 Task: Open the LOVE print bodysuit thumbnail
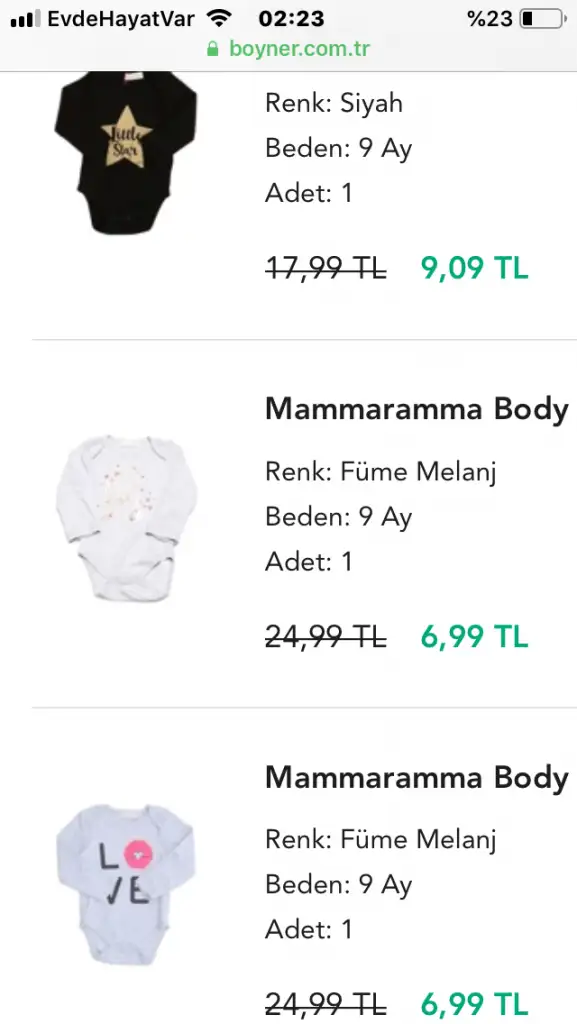coord(125,883)
